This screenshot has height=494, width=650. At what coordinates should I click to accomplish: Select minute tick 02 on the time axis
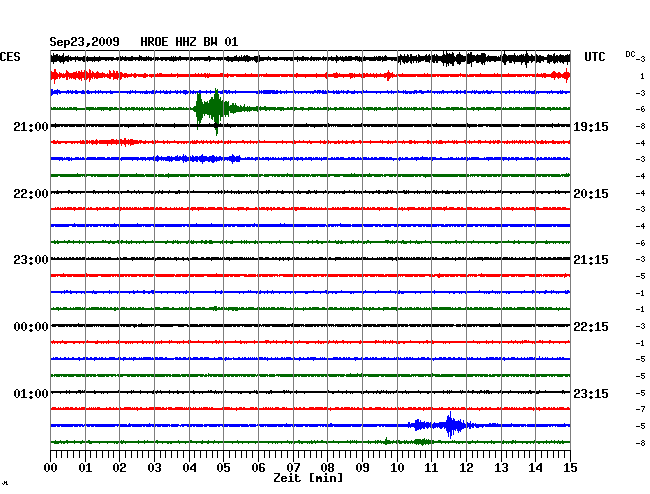point(119,467)
